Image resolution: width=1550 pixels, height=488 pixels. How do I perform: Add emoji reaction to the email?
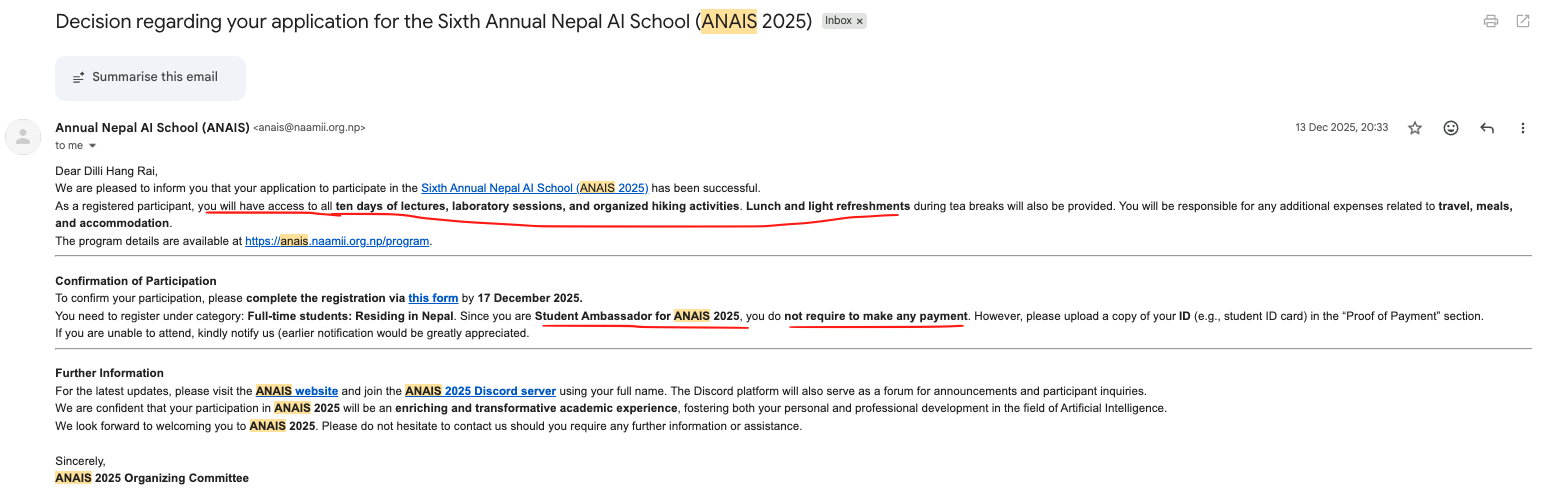[x=1451, y=128]
